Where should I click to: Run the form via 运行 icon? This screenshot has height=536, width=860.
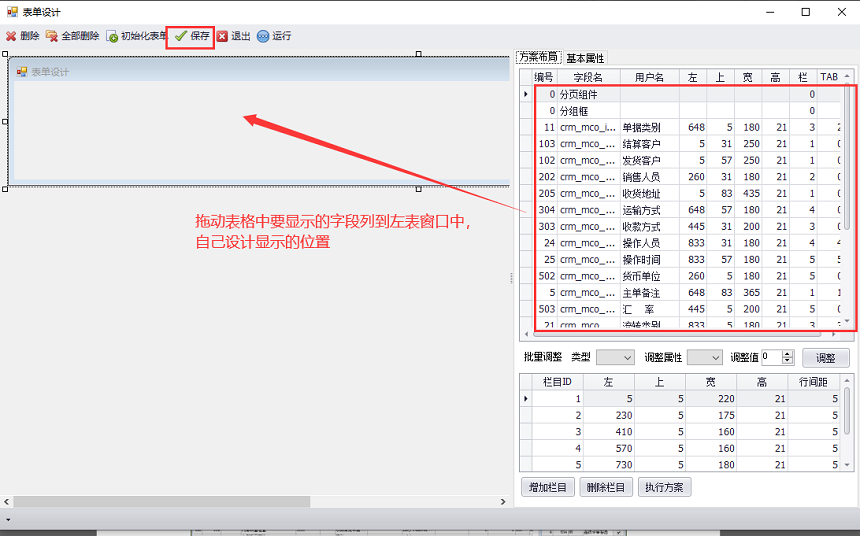[263, 36]
